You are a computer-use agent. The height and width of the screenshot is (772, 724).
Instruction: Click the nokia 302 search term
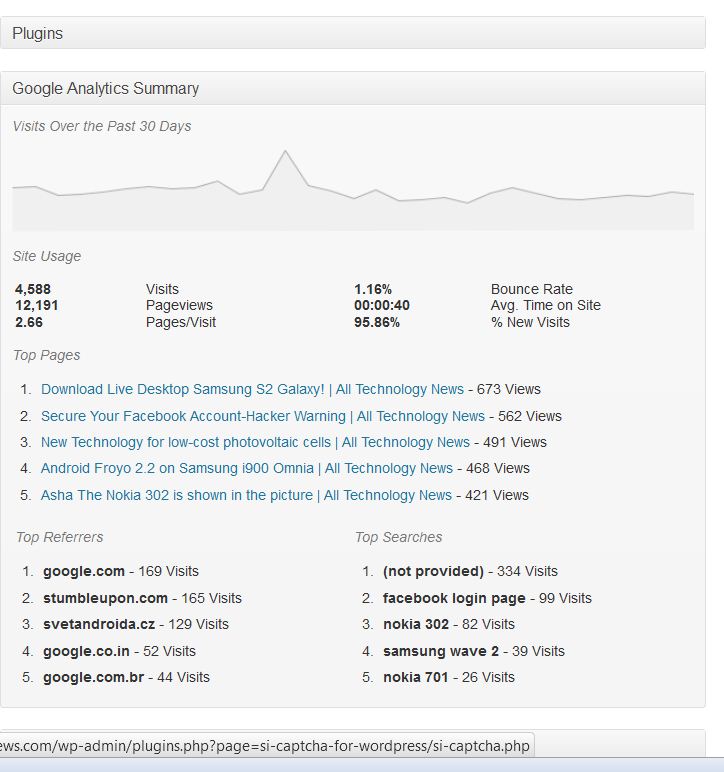click(416, 624)
